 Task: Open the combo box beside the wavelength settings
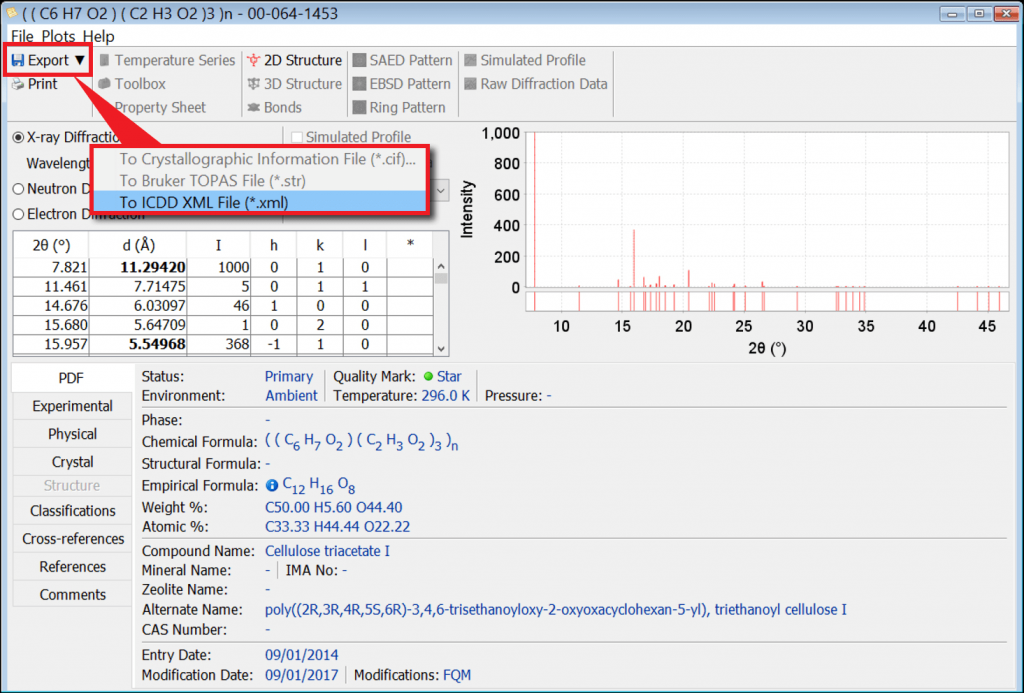440,189
